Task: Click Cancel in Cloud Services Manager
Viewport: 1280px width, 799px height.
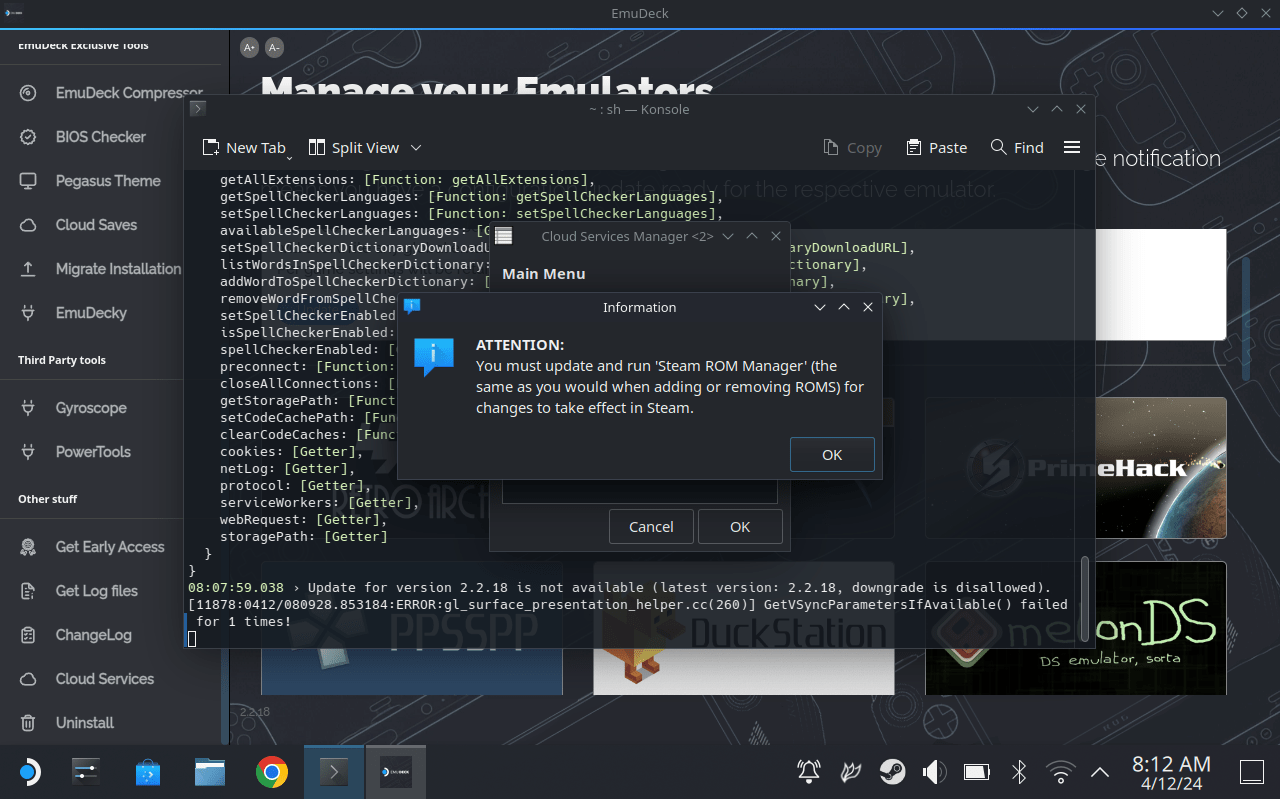Action: (x=651, y=527)
